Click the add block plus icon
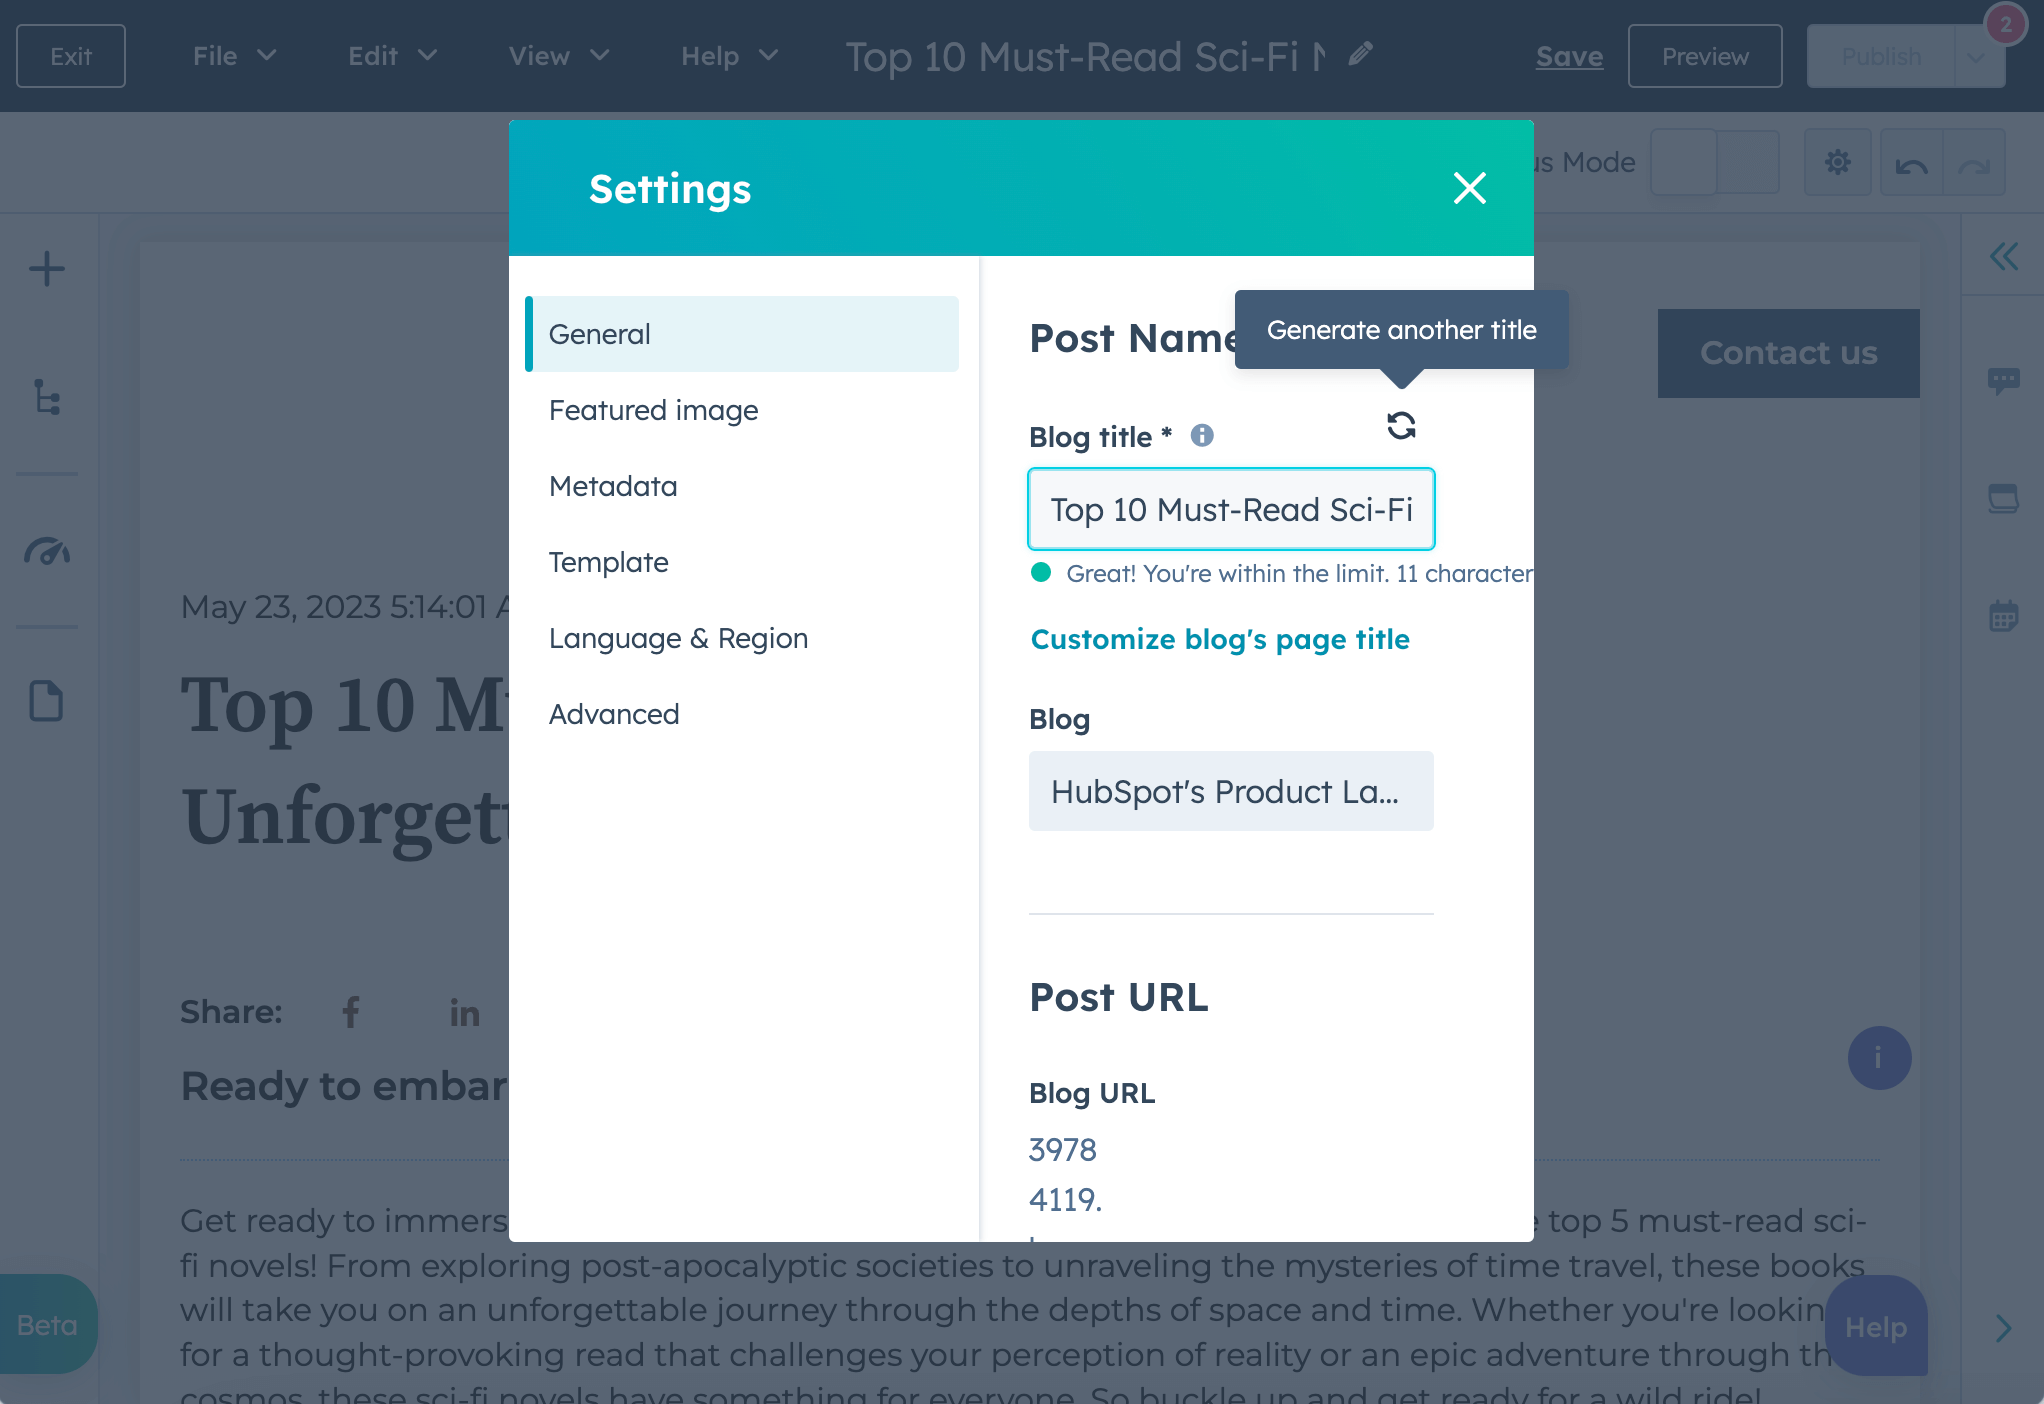 click(x=47, y=267)
